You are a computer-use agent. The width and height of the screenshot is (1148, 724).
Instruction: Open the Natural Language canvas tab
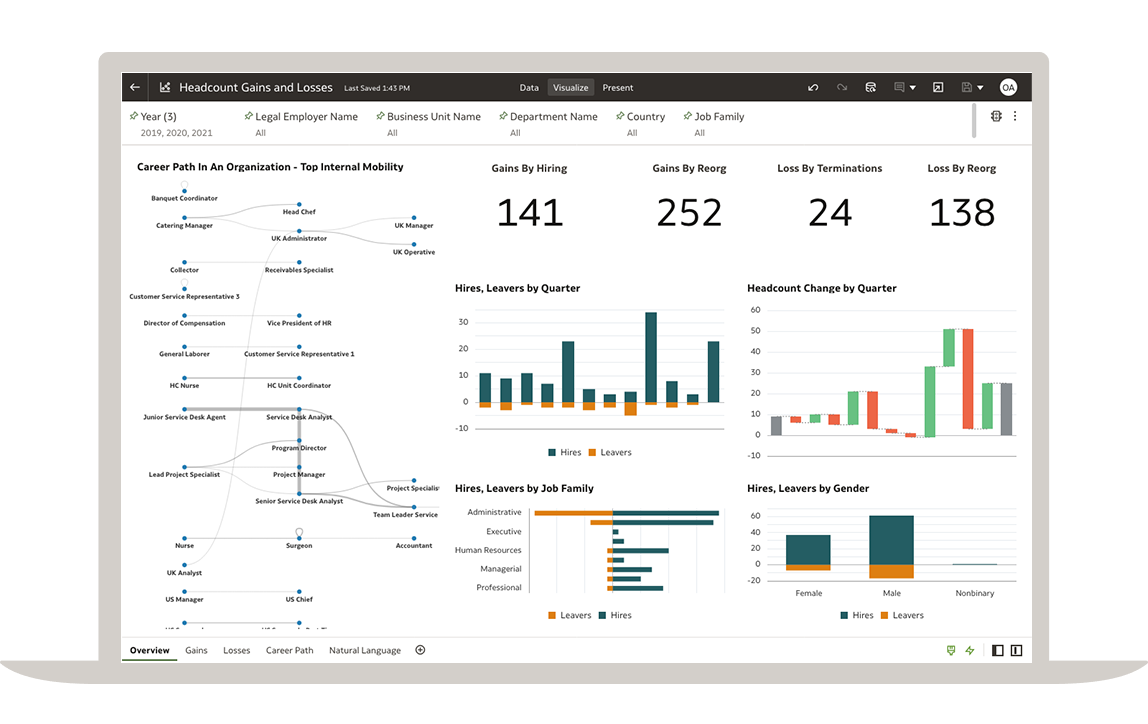(364, 650)
